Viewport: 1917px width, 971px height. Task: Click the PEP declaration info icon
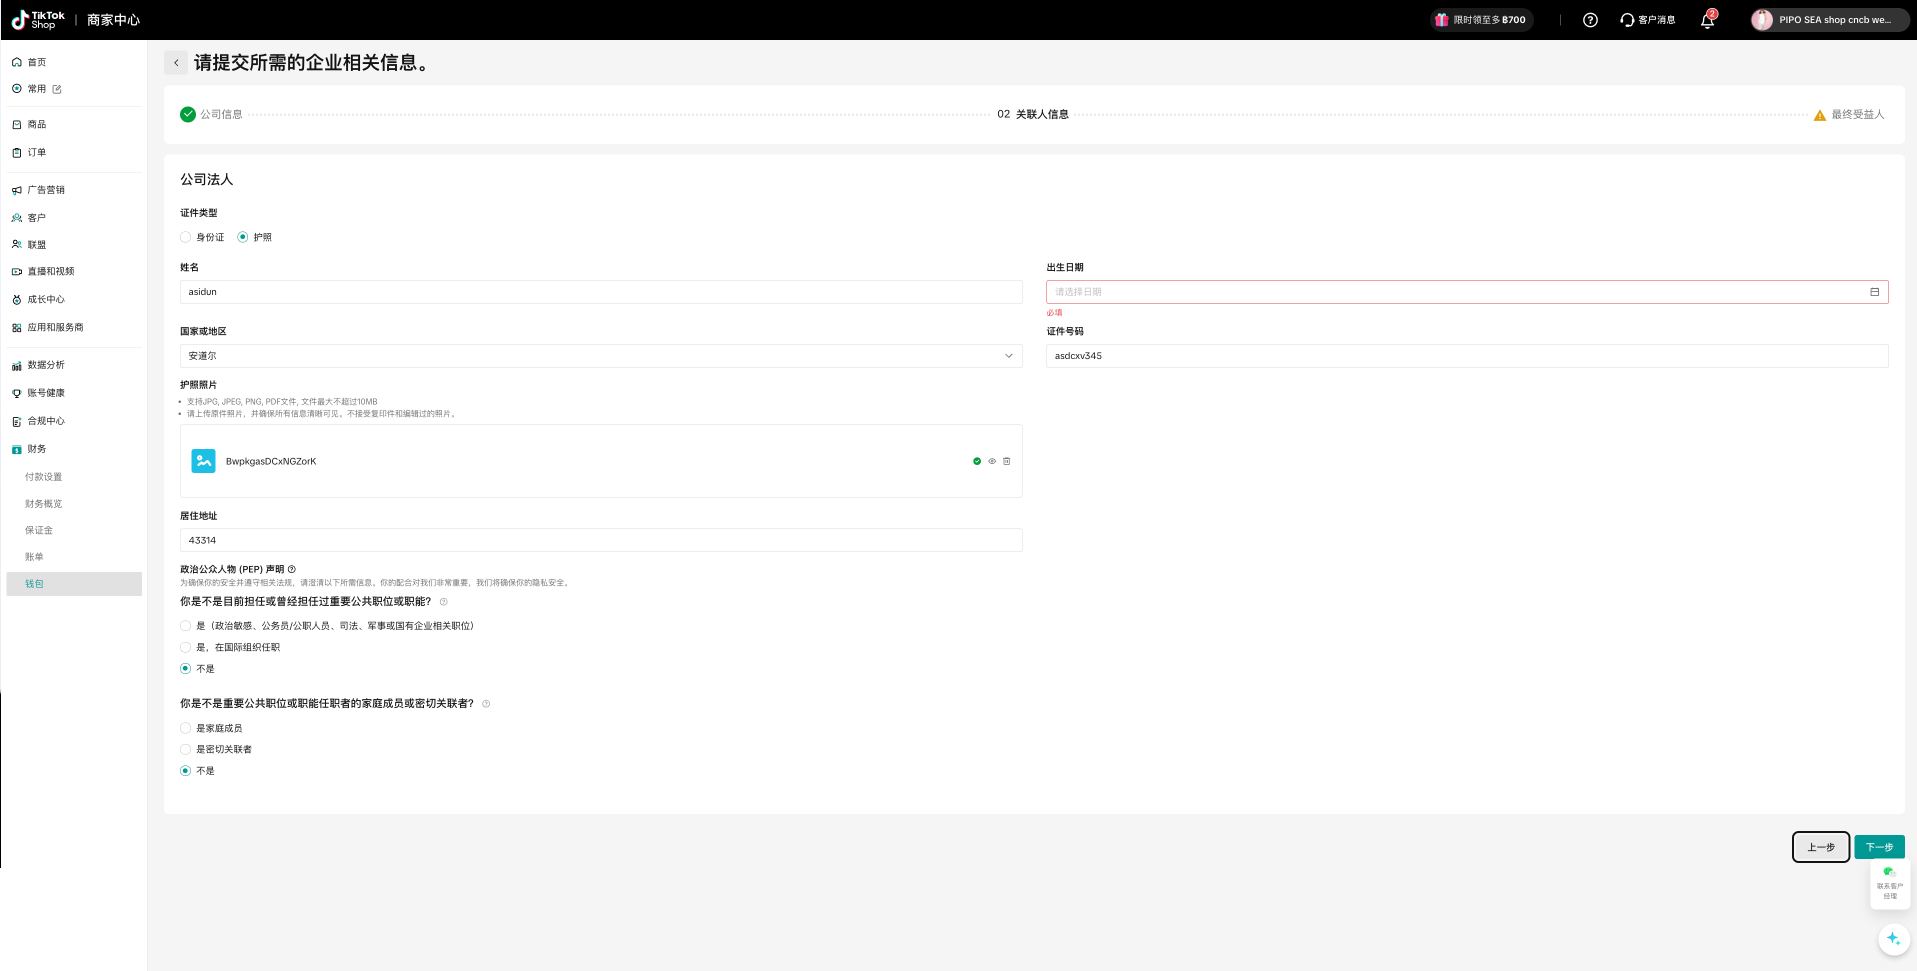click(292, 569)
